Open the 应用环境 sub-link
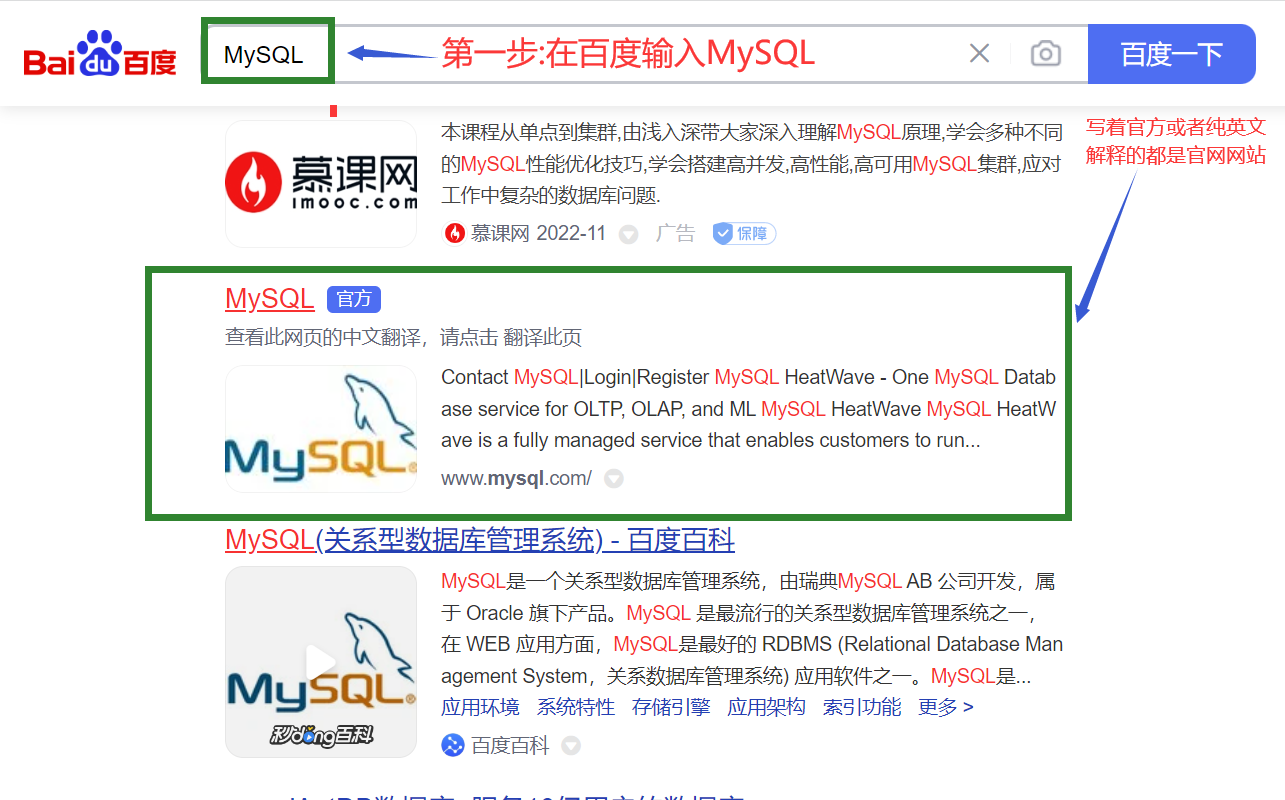This screenshot has height=800, width=1285. (480, 708)
